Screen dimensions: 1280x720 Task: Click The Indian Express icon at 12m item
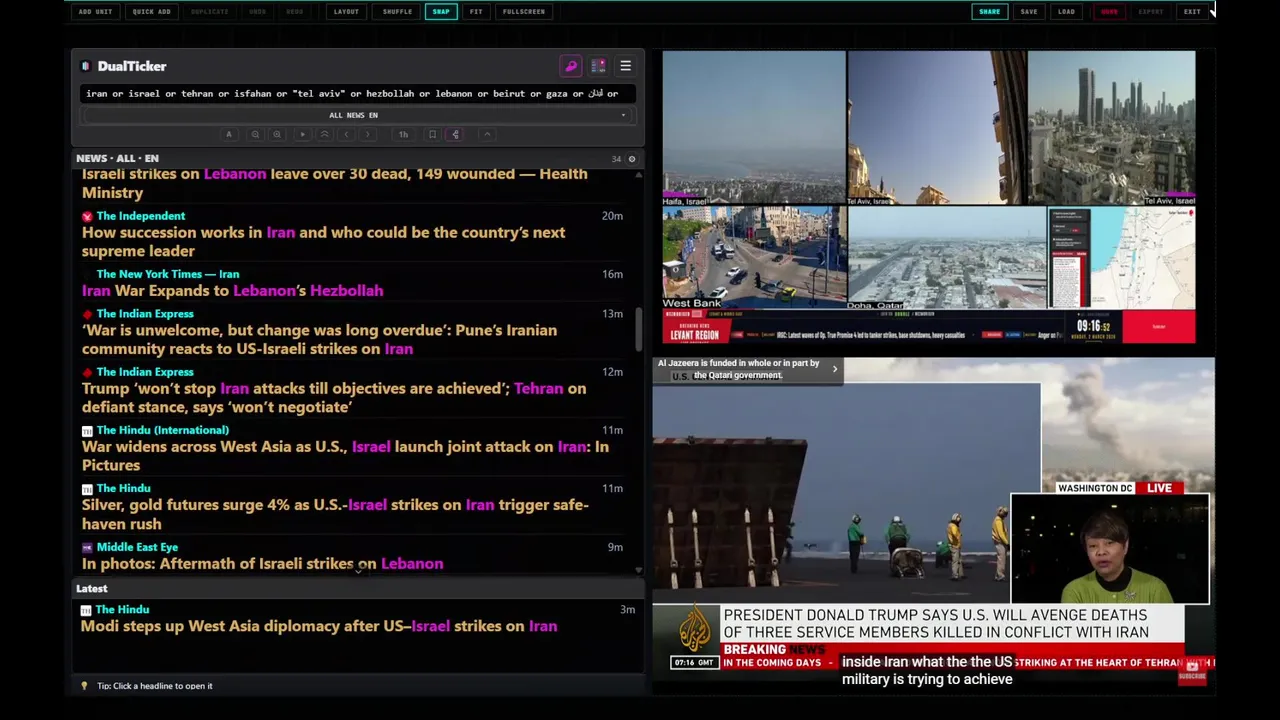click(87, 372)
